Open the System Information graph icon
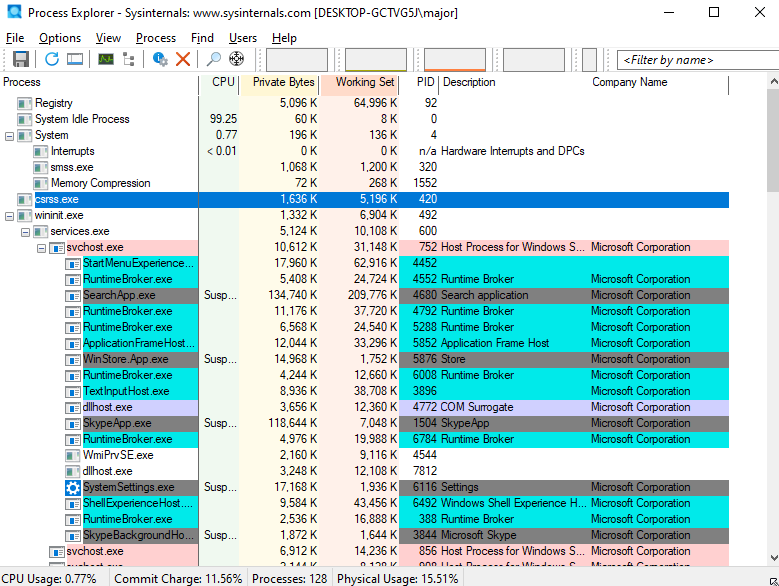Image resolution: width=779 pixels, height=586 pixels. 105,60
